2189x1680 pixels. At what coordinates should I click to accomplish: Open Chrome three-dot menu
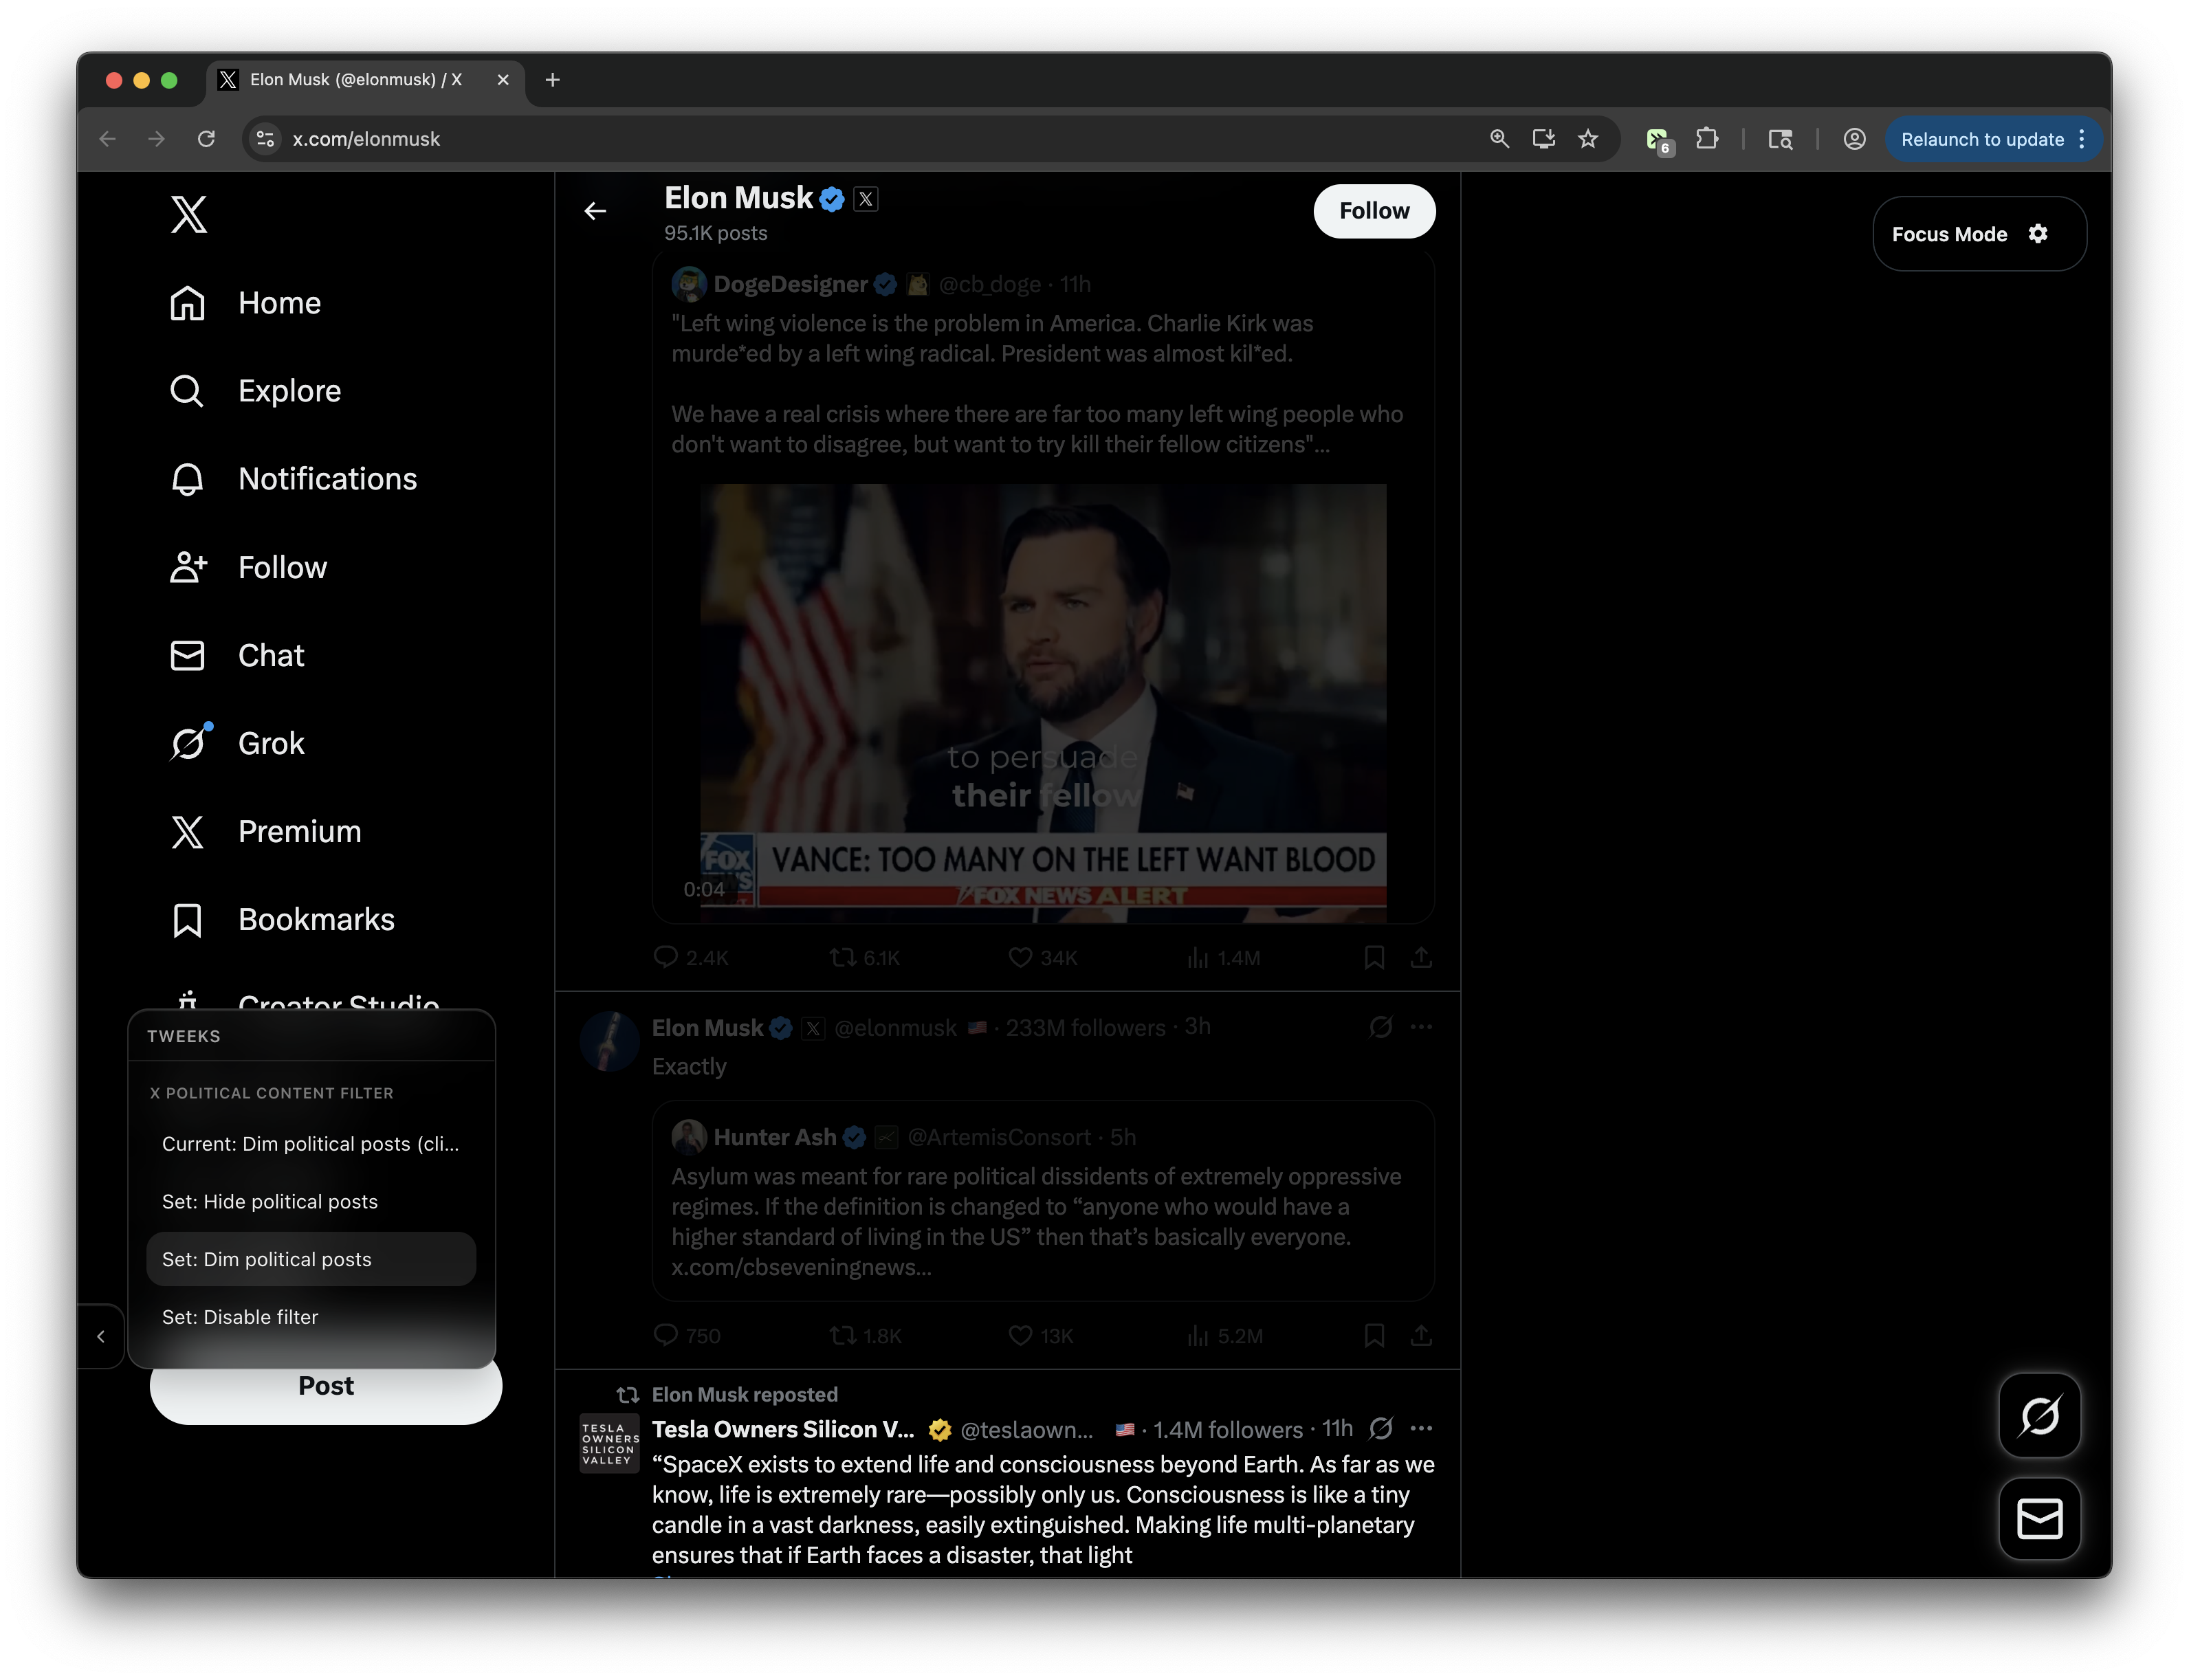tap(2082, 139)
